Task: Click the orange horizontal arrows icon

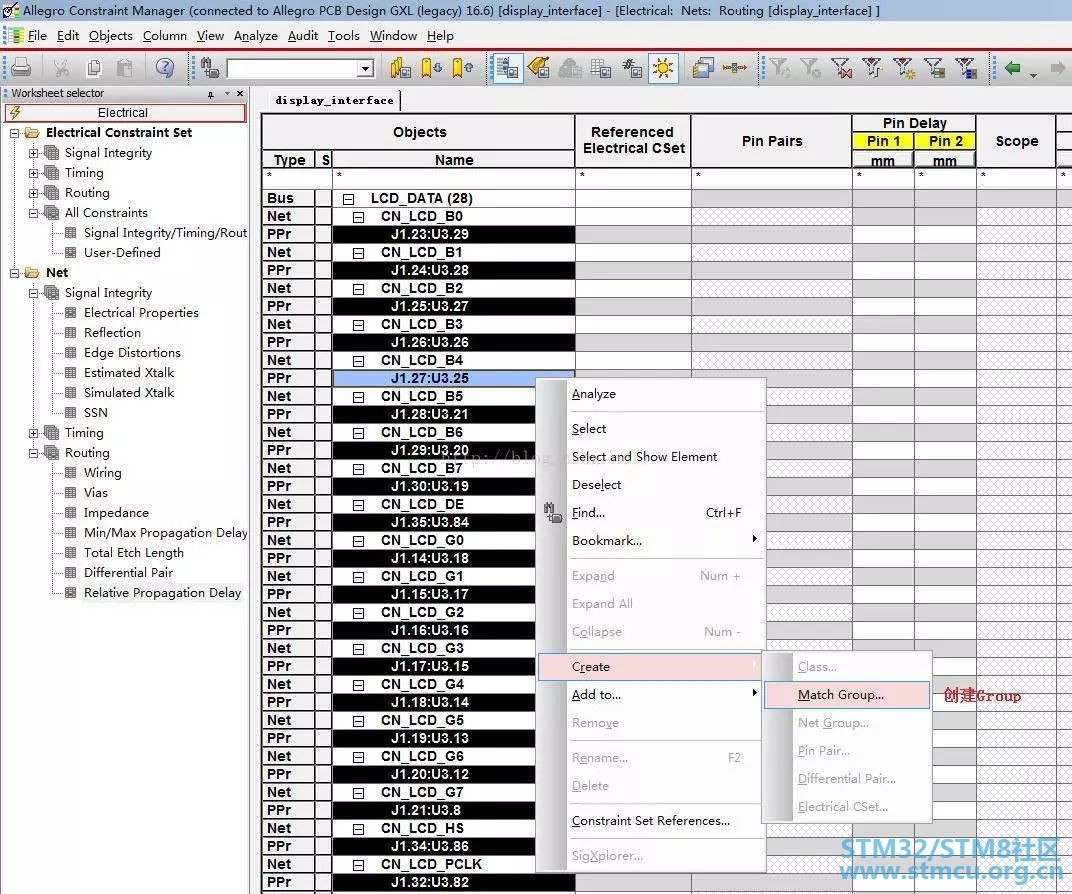Action: pos(735,68)
